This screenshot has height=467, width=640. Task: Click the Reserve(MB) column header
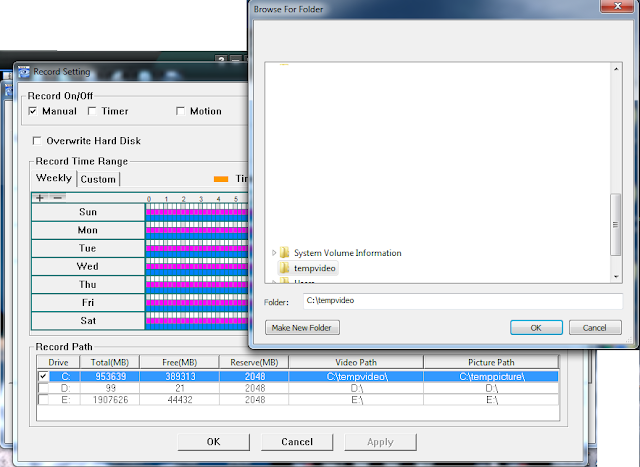tap(254, 362)
